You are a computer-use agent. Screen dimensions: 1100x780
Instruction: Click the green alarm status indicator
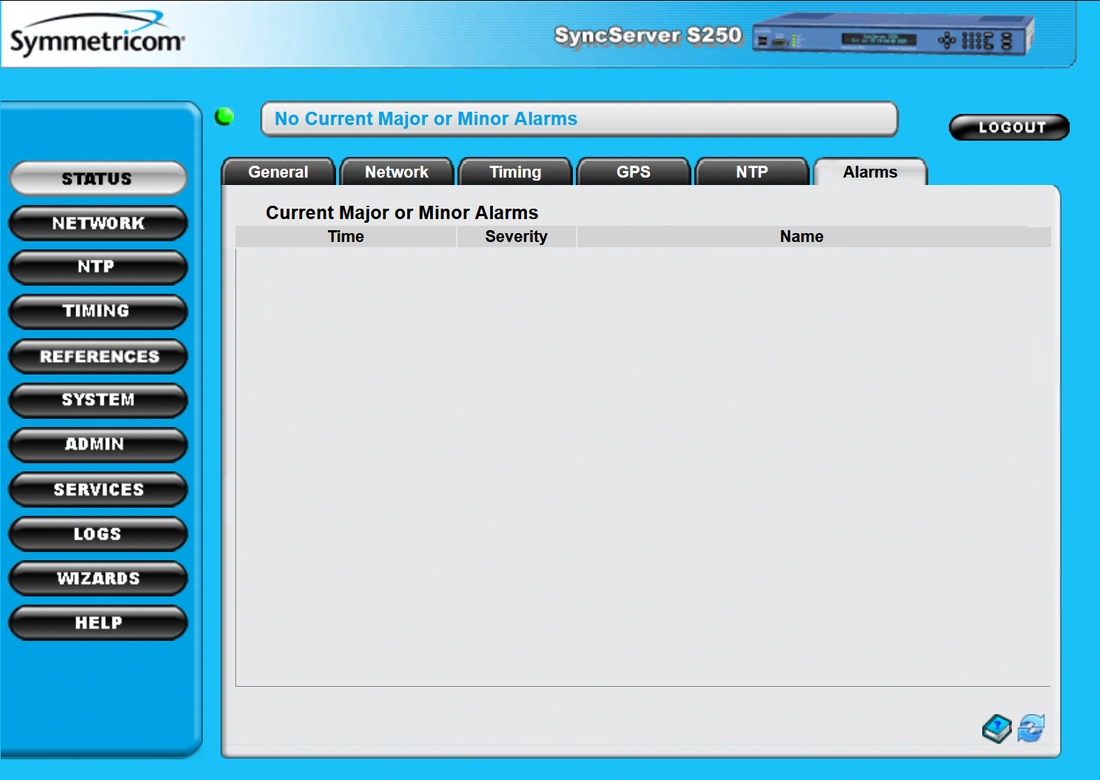224,116
